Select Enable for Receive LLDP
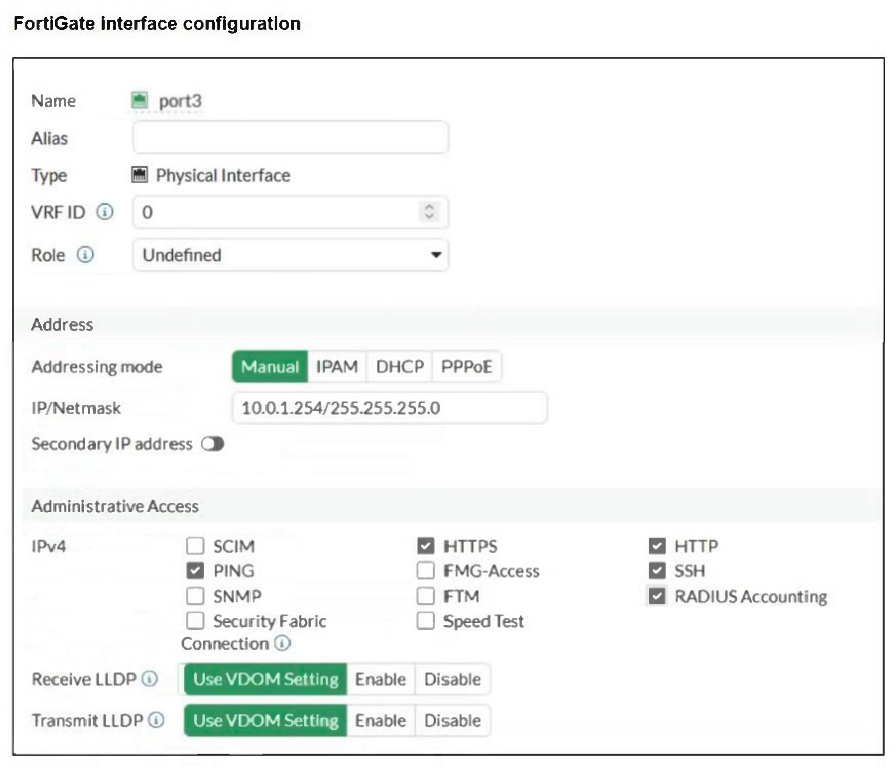 pyautogui.click(x=381, y=679)
